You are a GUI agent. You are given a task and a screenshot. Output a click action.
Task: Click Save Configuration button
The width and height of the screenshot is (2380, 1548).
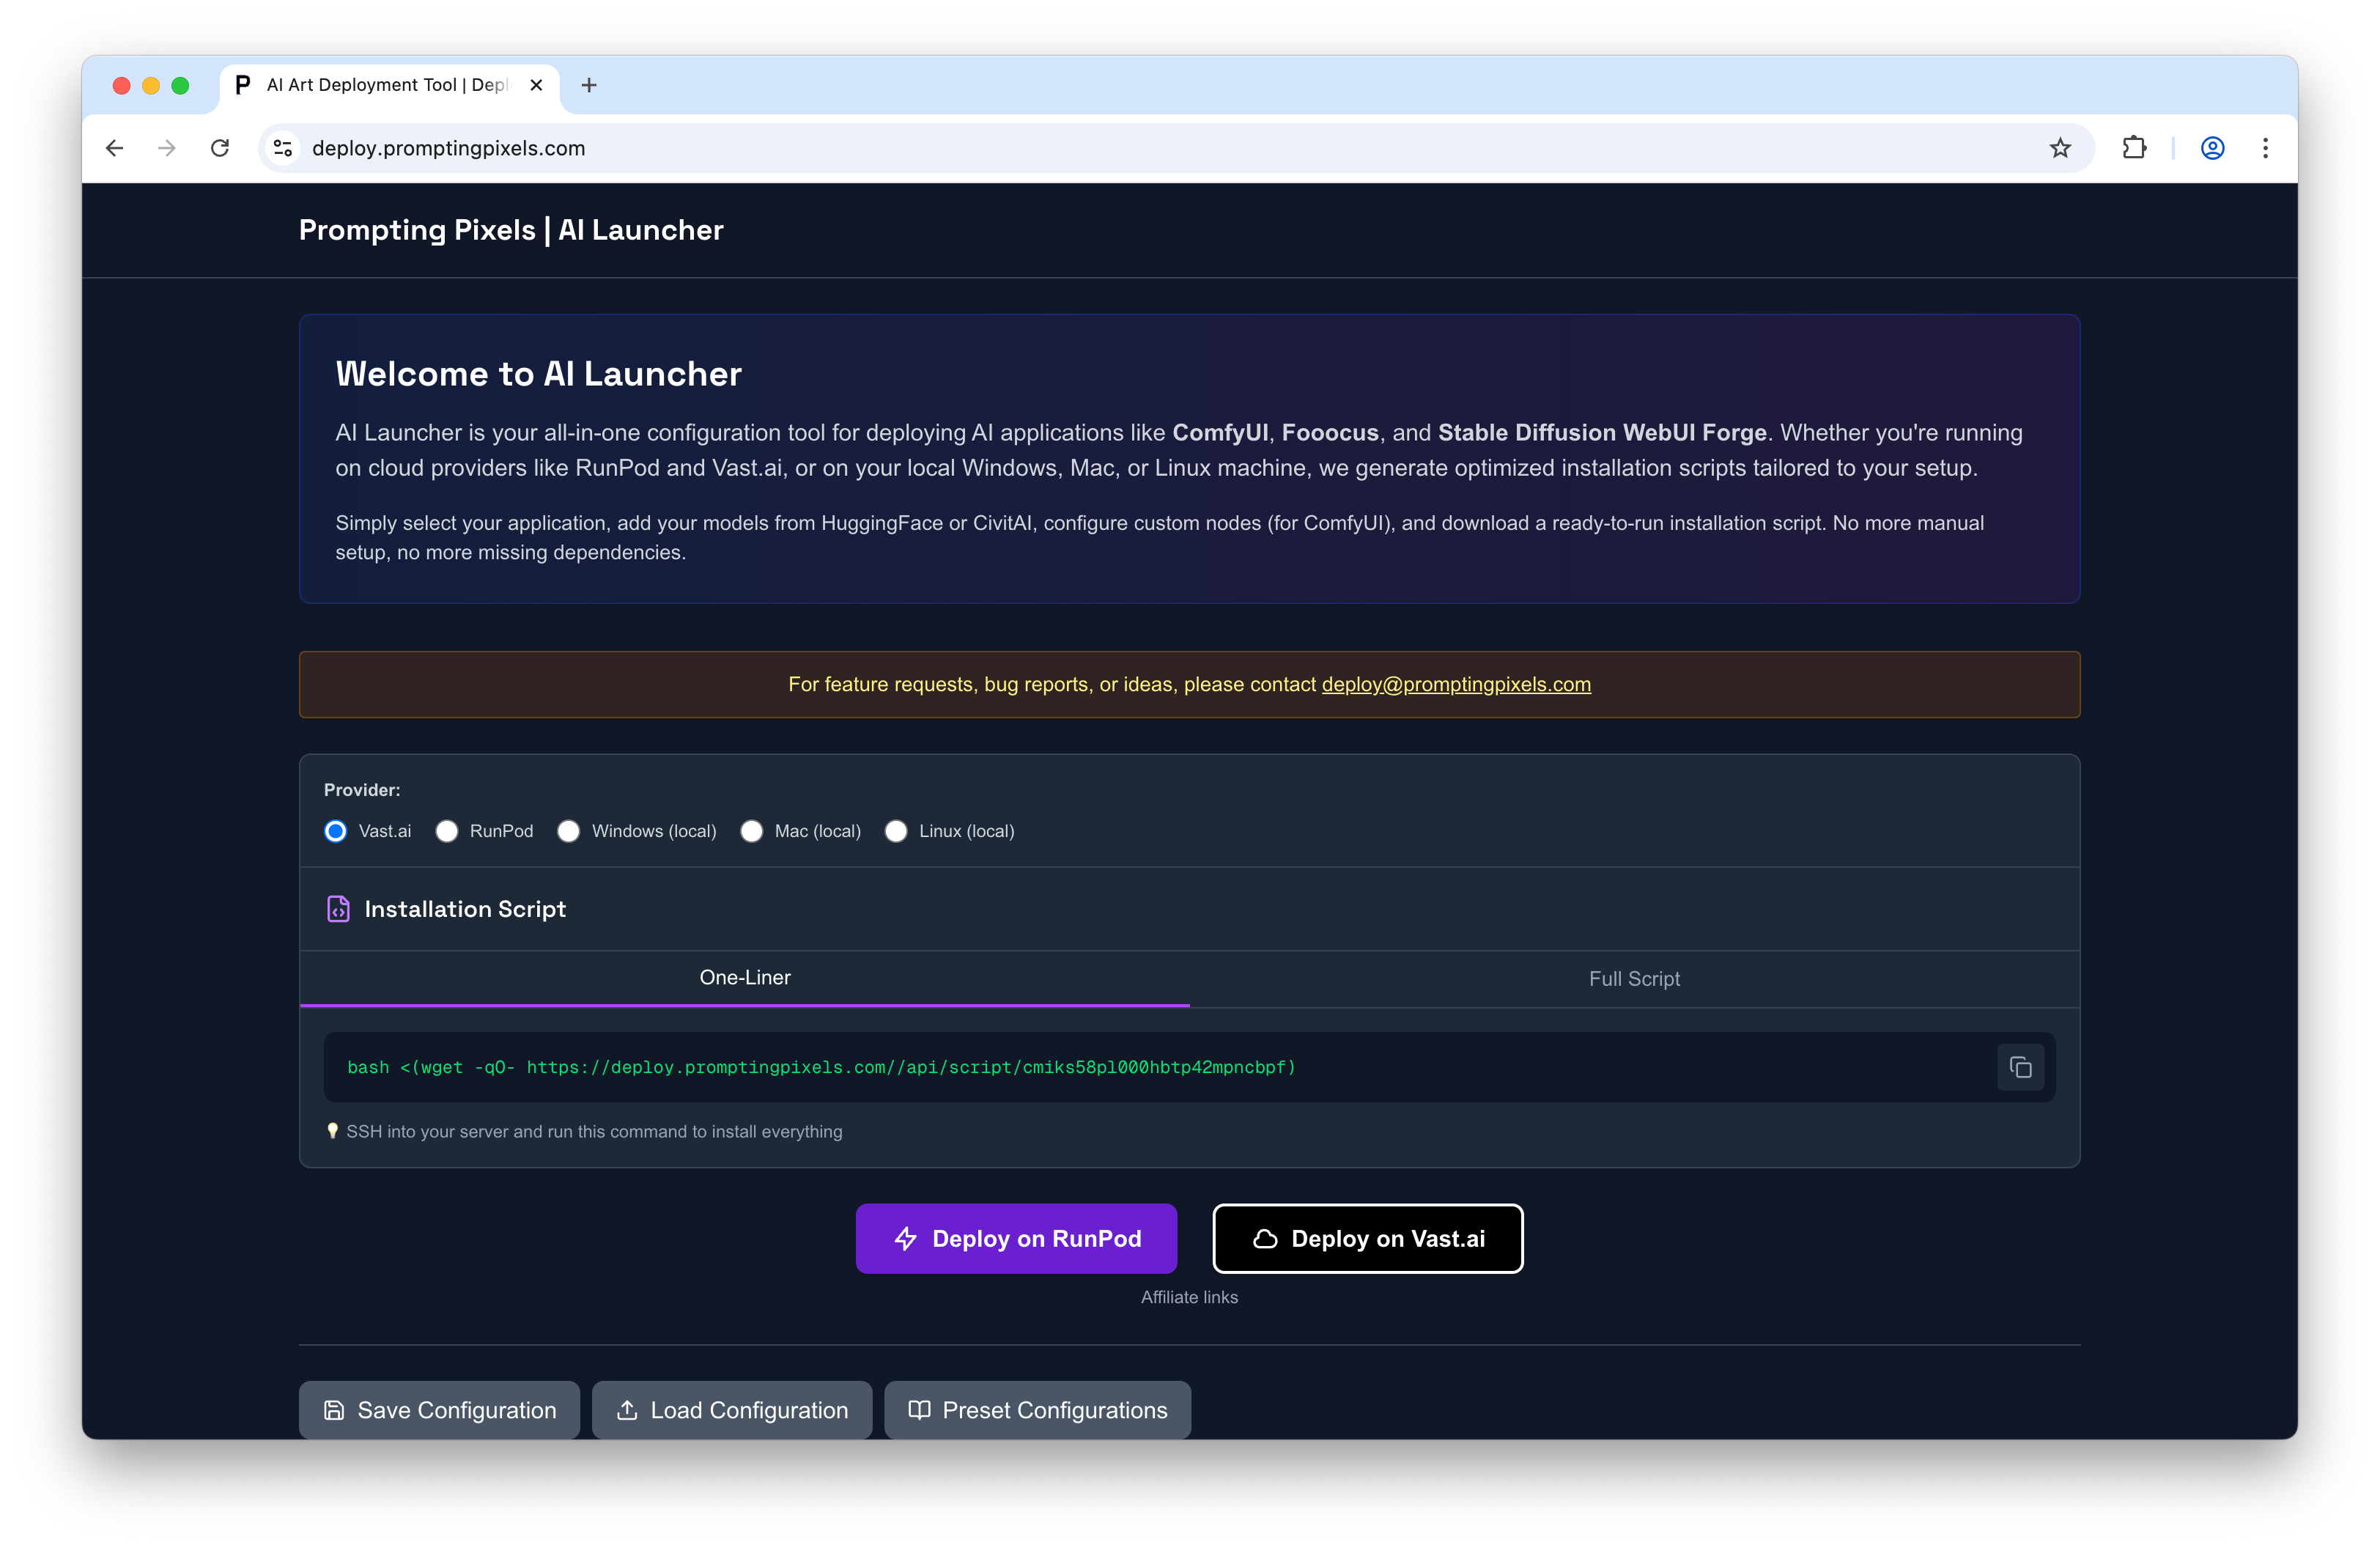click(439, 1410)
